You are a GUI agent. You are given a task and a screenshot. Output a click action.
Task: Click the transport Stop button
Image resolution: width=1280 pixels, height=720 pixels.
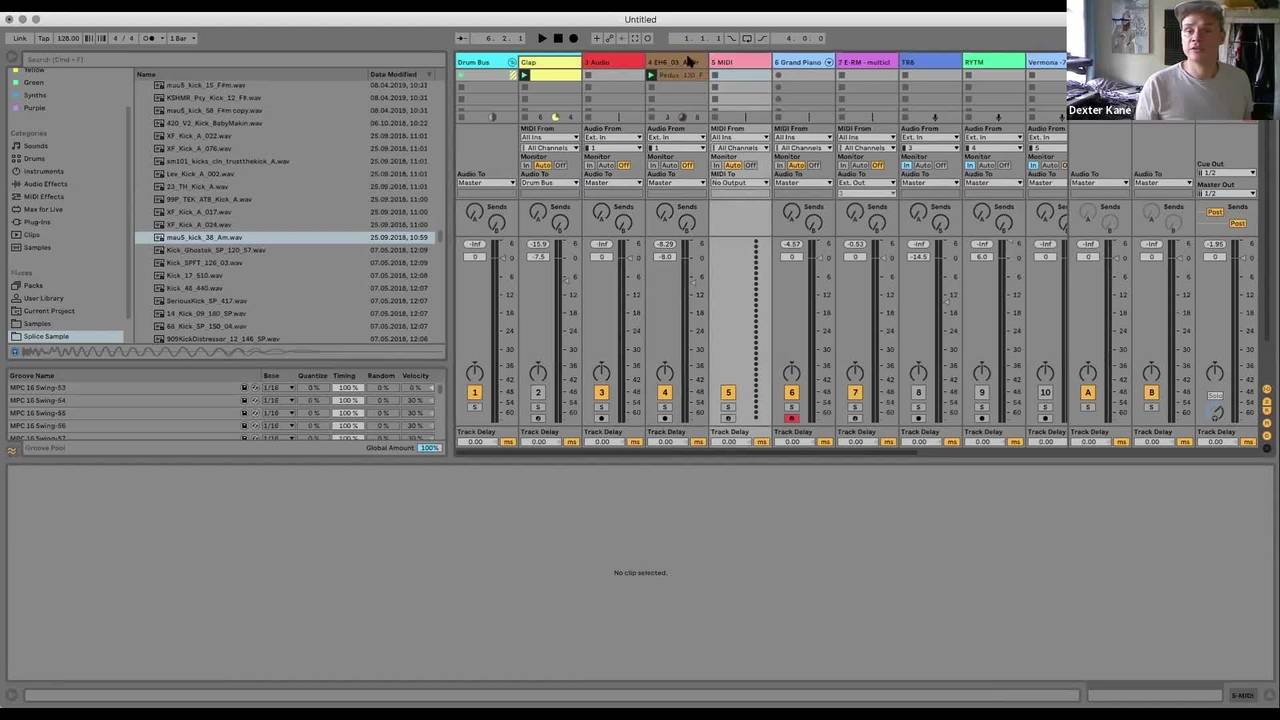point(558,38)
